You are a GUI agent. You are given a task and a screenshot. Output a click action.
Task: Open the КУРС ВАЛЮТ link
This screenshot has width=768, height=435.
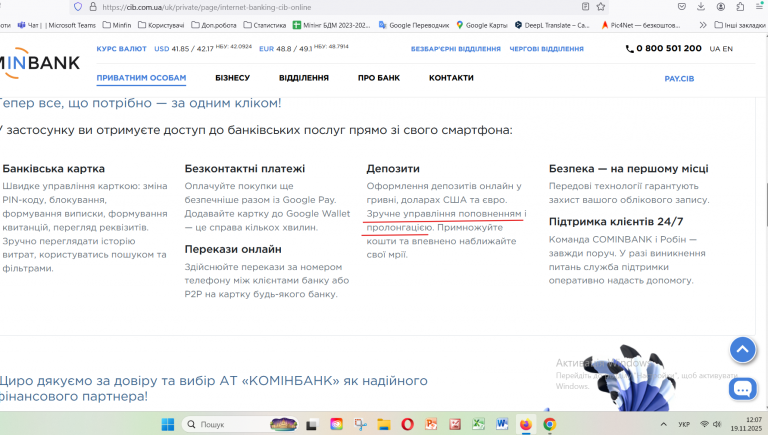coord(121,49)
